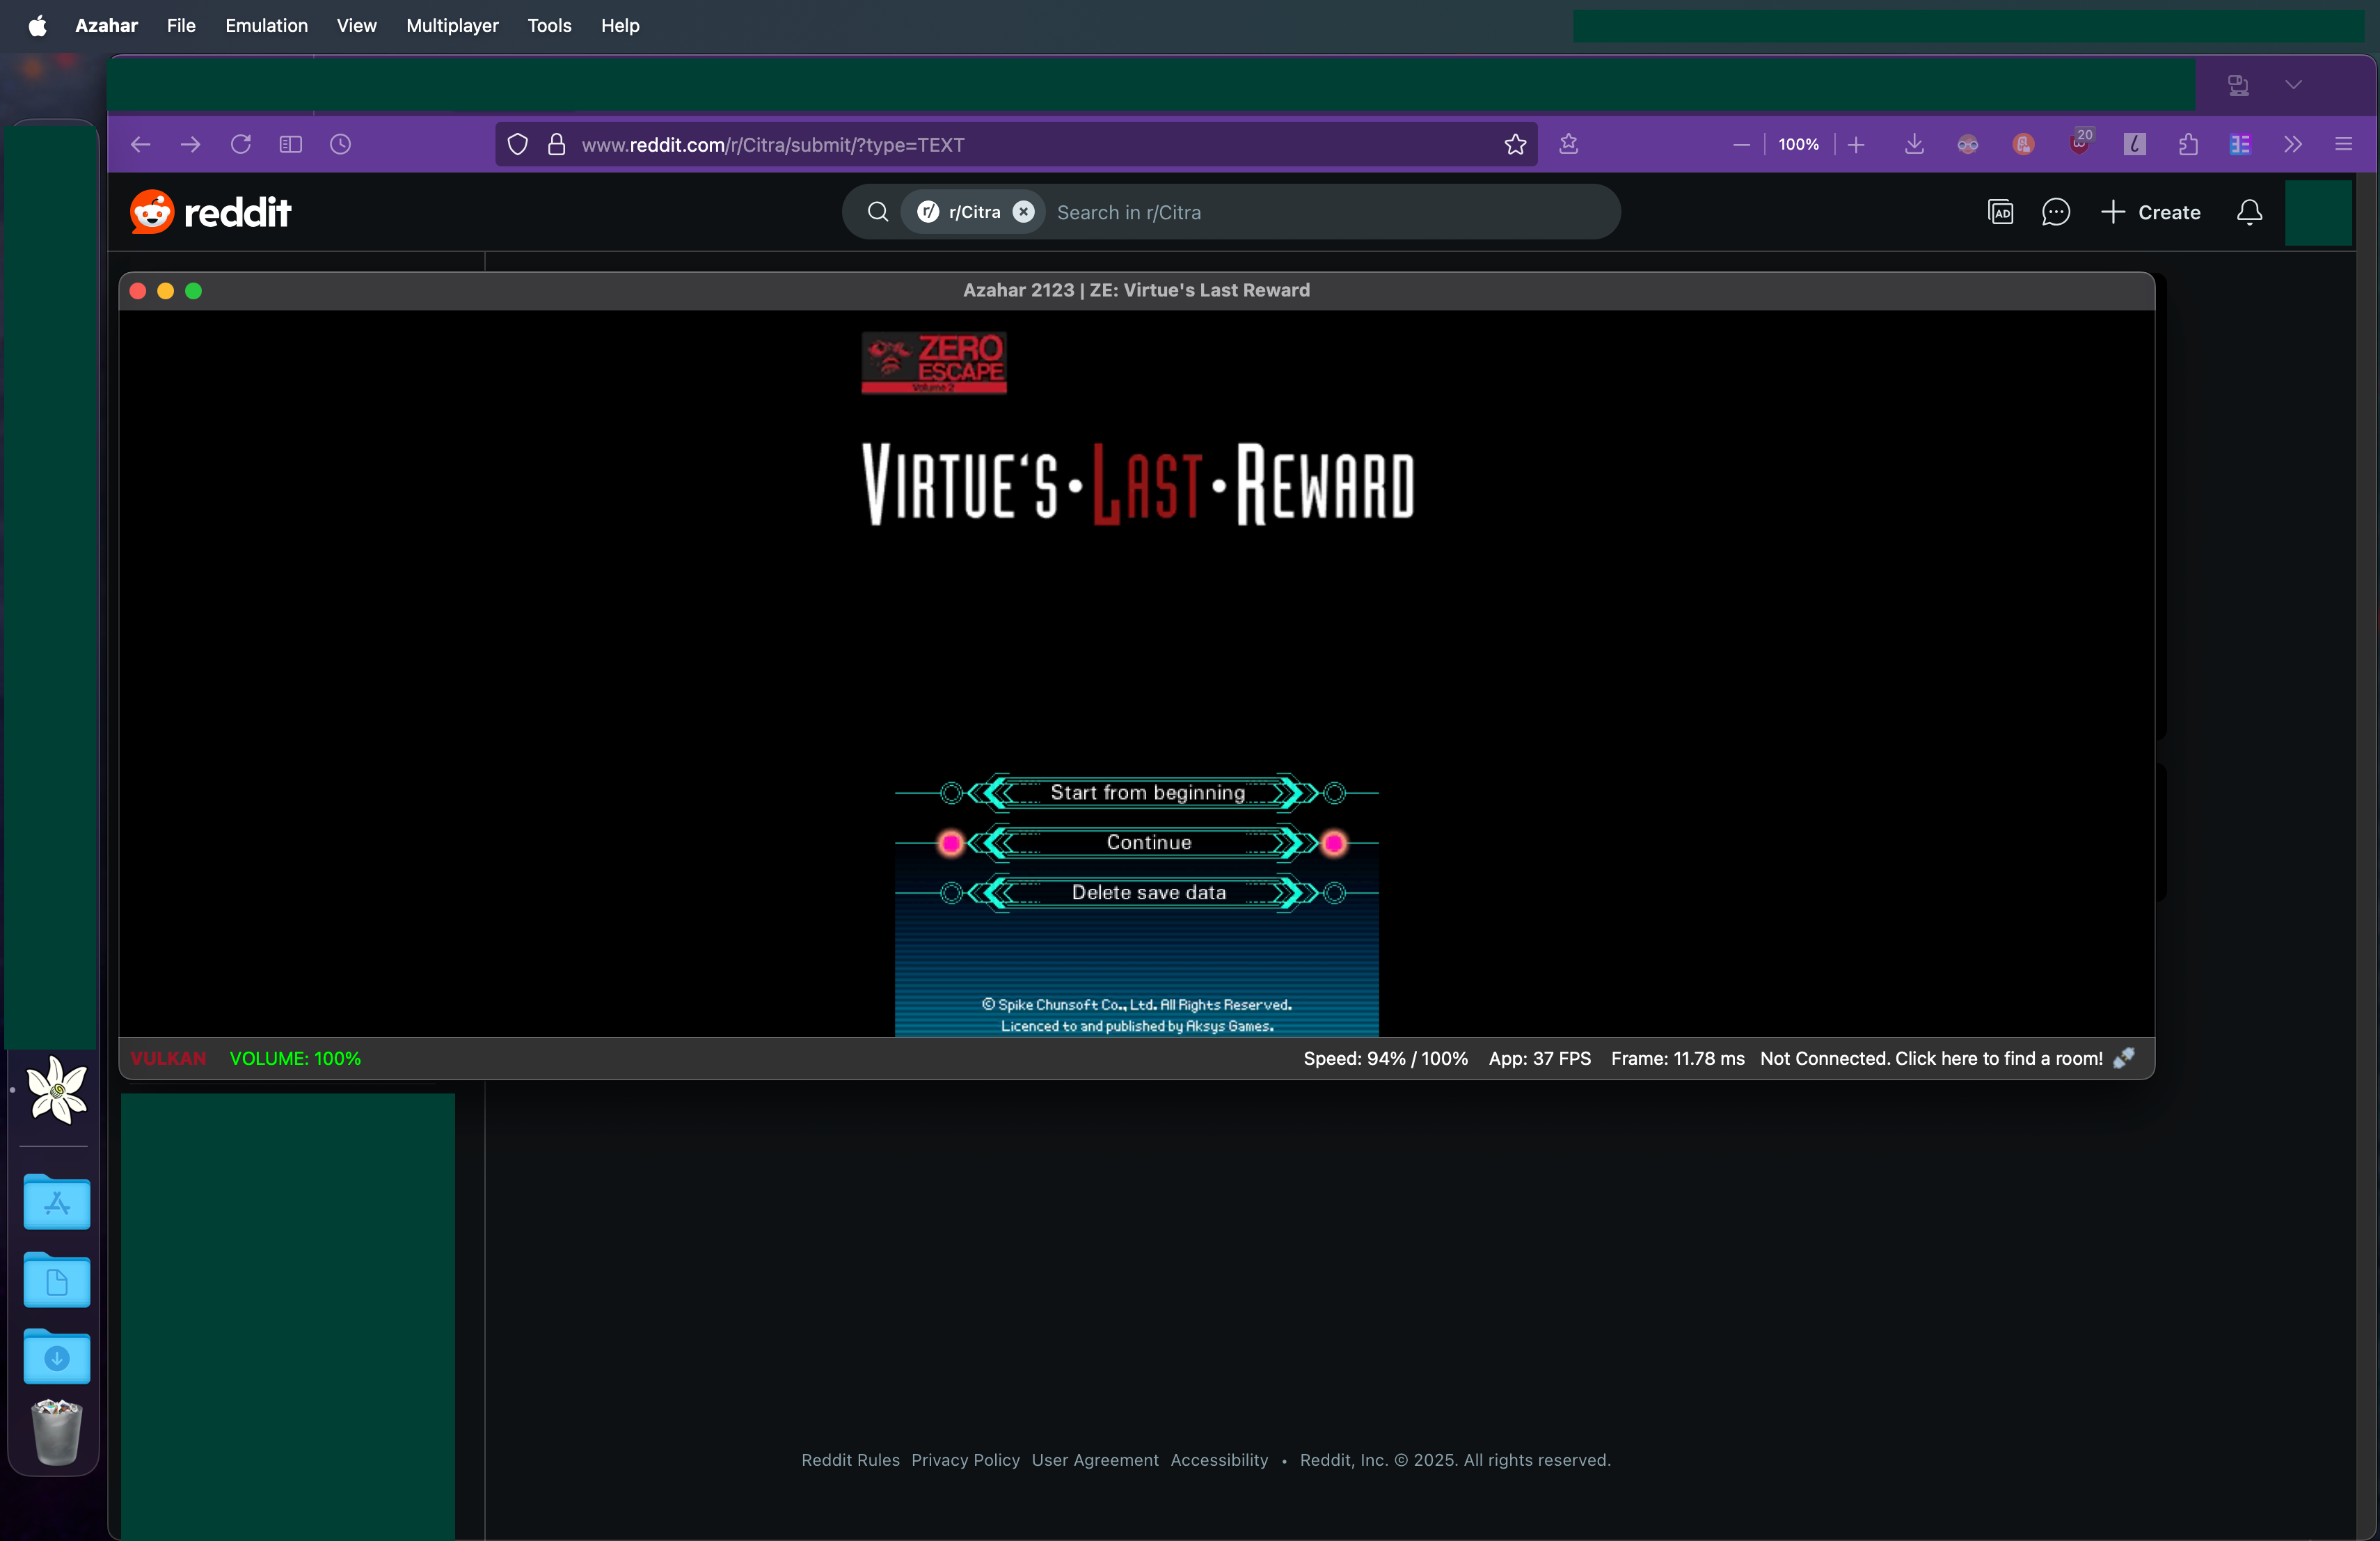Toggle the browser sidebar panel icon
This screenshot has width=2380, height=1541.
click(290, 144)
